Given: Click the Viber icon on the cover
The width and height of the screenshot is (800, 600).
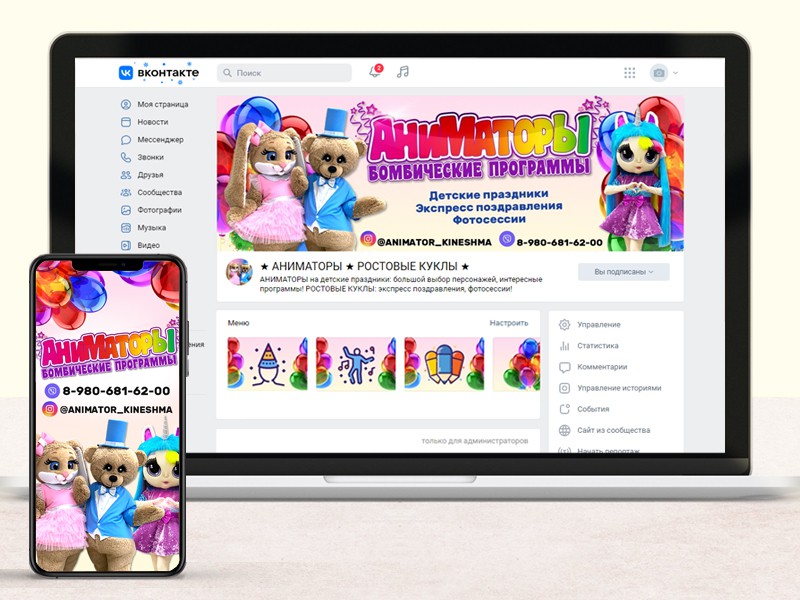Looking at the screenshot, I should coord(507,238).
